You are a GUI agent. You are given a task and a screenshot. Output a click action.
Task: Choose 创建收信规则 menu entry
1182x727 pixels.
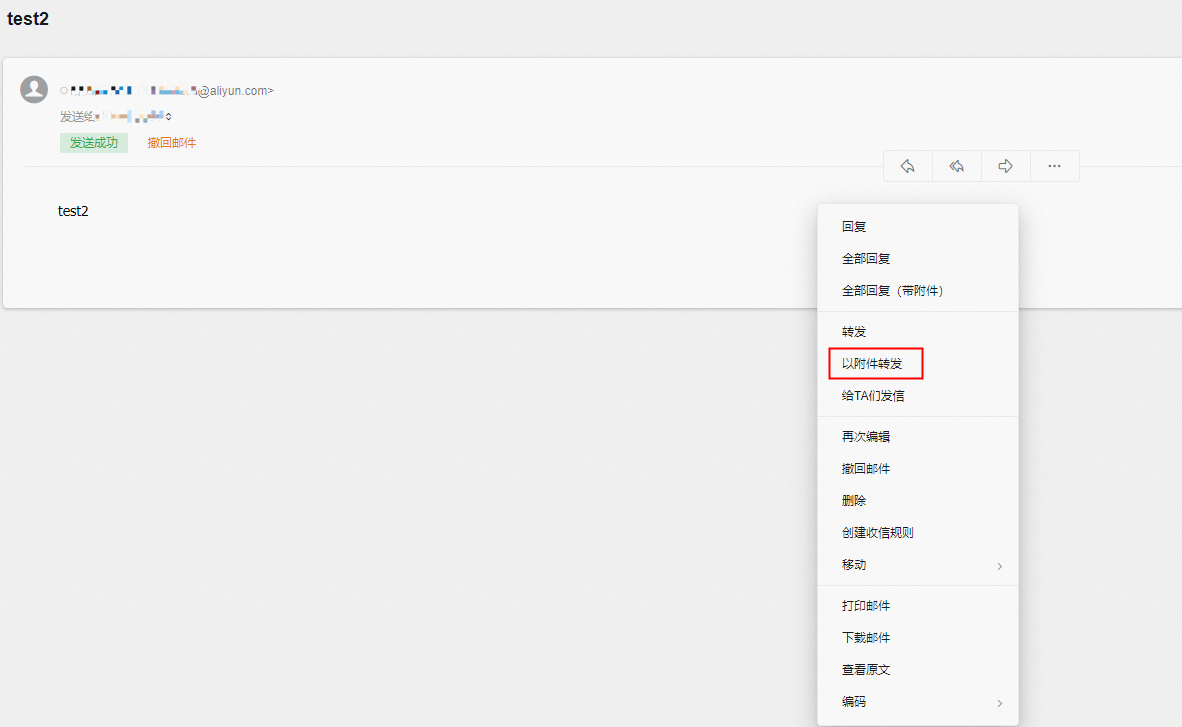877,533
